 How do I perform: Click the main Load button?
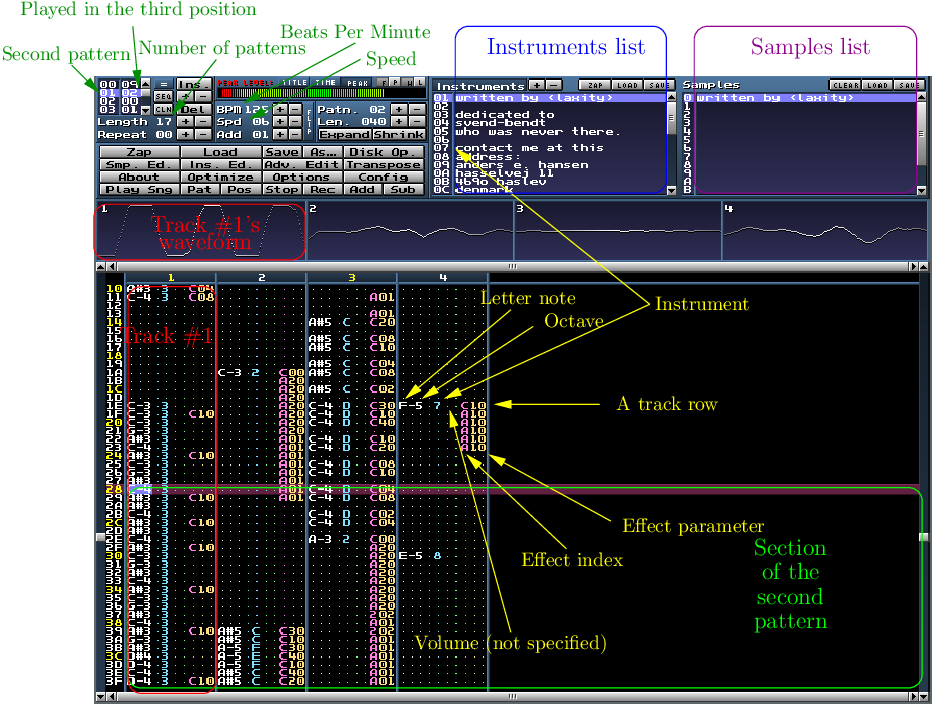click(220, 152)
